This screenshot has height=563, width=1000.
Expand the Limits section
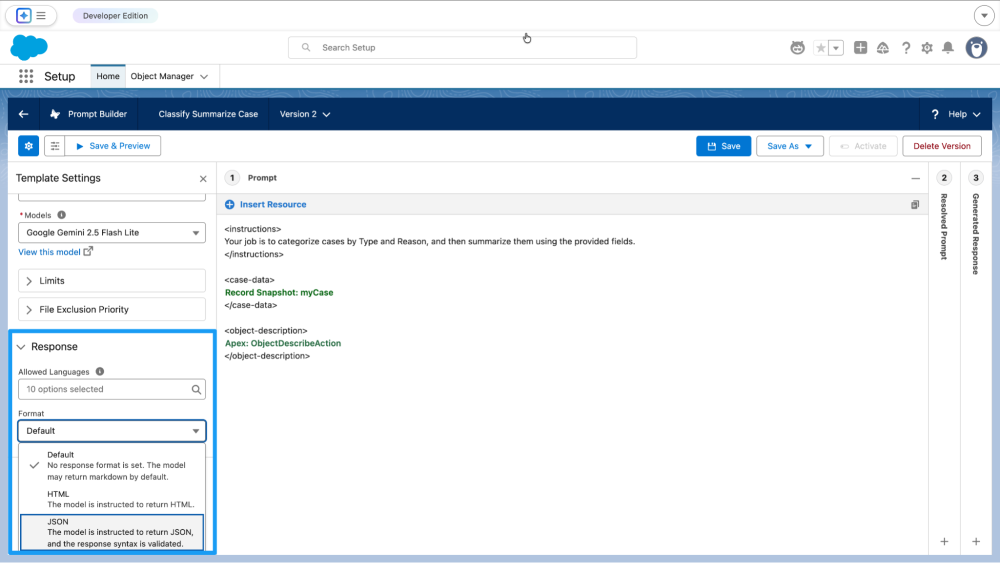click(112, 281)
